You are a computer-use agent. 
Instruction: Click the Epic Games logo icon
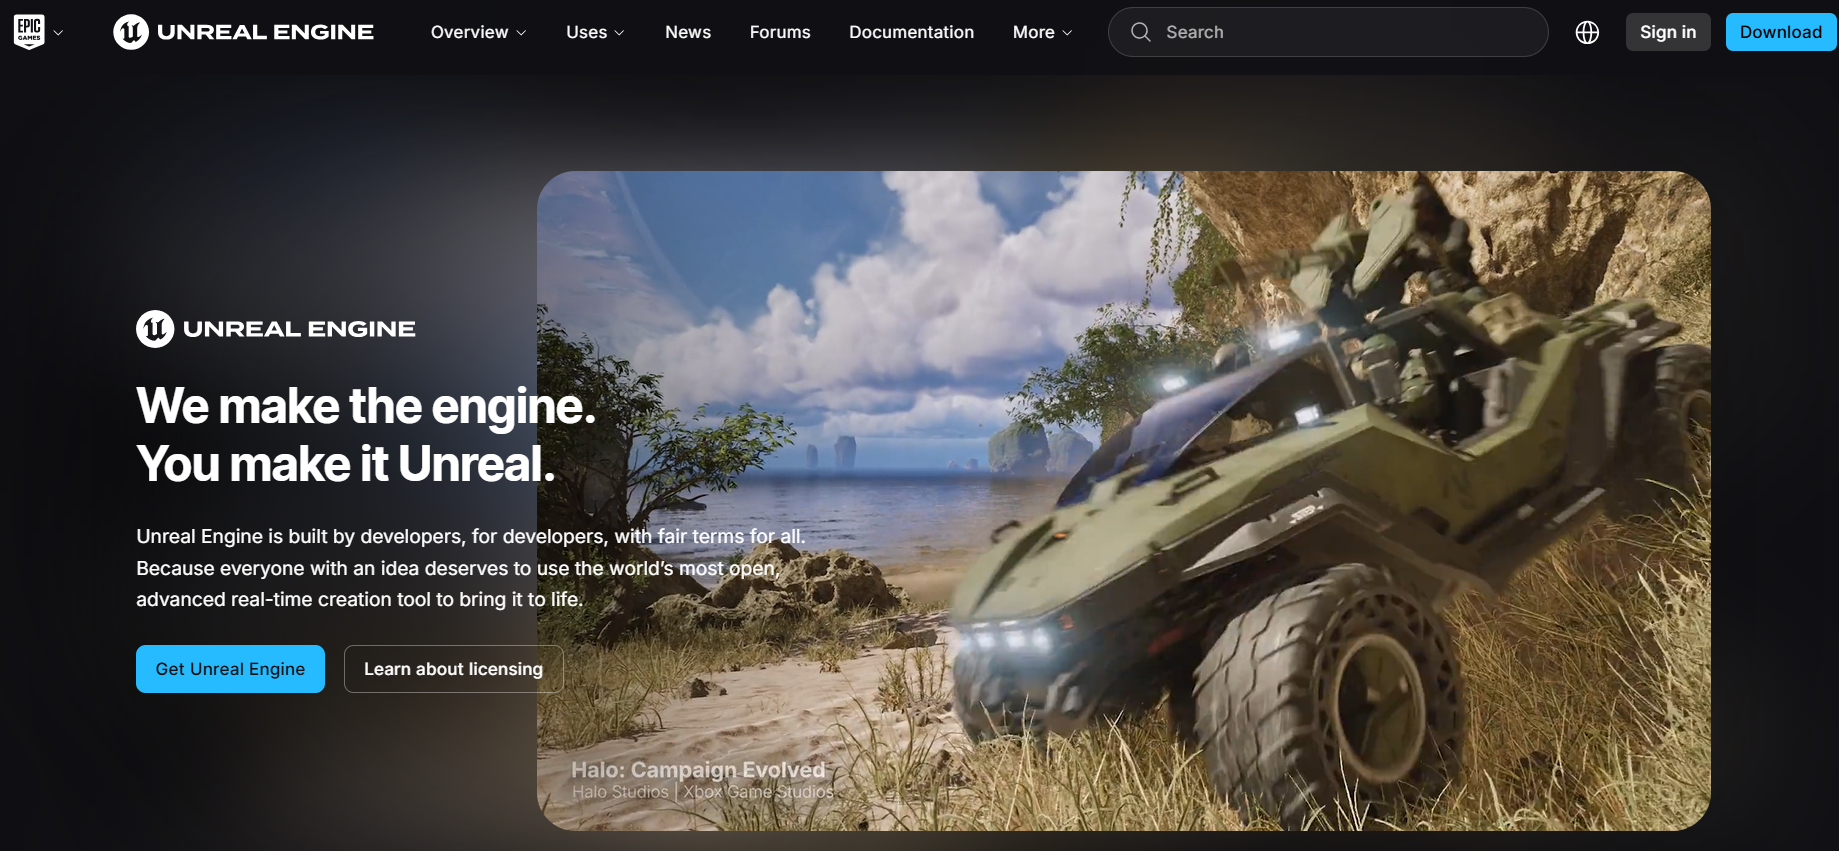pyautogui.click(x=29, y=32)
